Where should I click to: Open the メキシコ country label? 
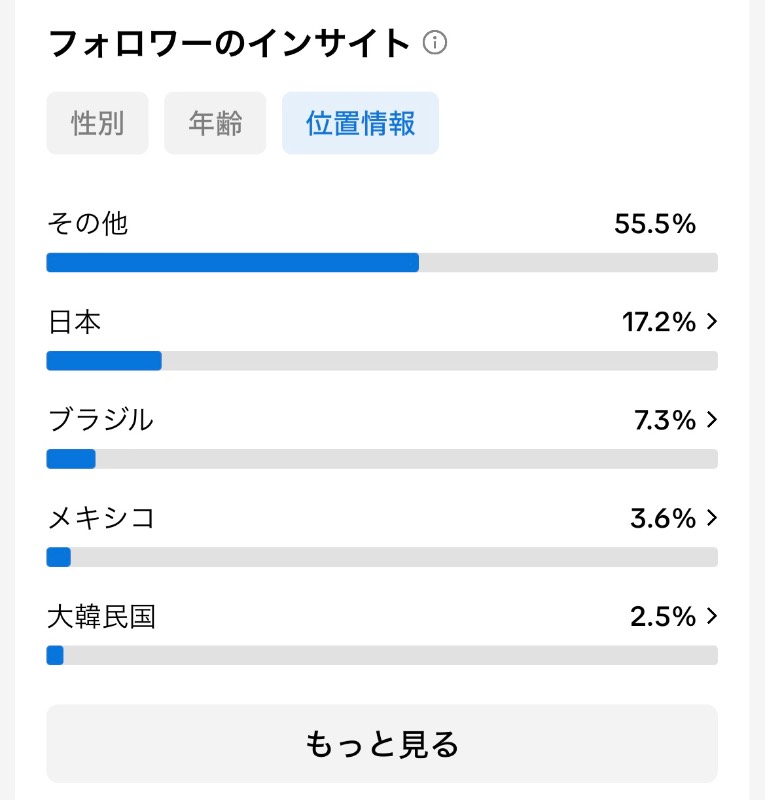tap(101, 518)
